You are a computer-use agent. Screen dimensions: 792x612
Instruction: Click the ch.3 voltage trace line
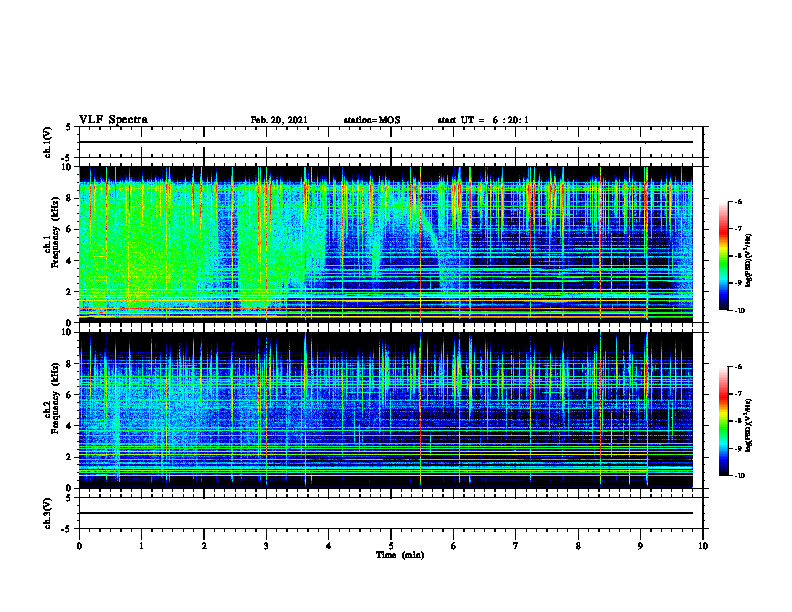[x=386, y=513]
